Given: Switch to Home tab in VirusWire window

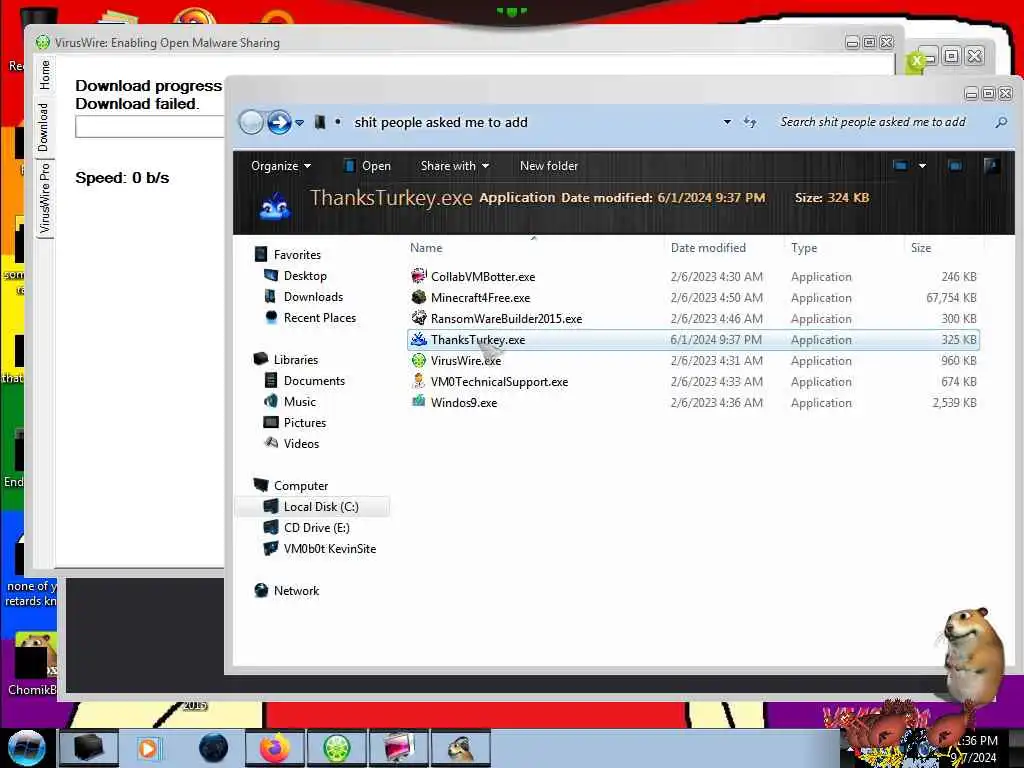Looking at the screenshot, I should (44, 75).
